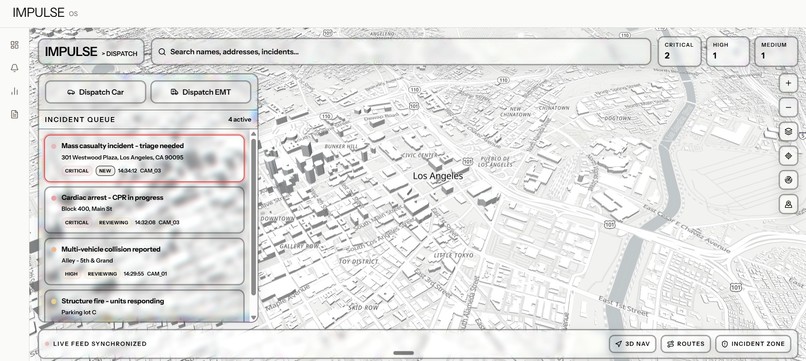Click Los Angeles map label
Viewport: 806px width, 361px height.
[438, 176]
